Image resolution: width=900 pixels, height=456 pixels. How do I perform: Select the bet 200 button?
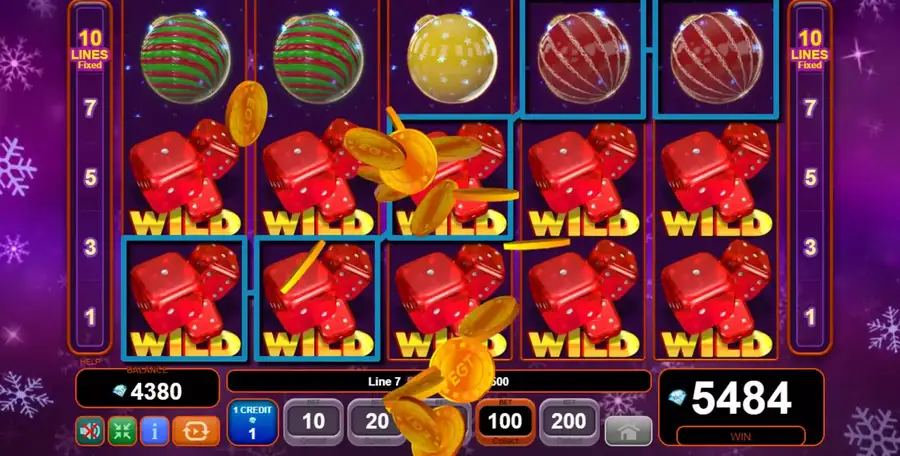[x=569, y=422]
